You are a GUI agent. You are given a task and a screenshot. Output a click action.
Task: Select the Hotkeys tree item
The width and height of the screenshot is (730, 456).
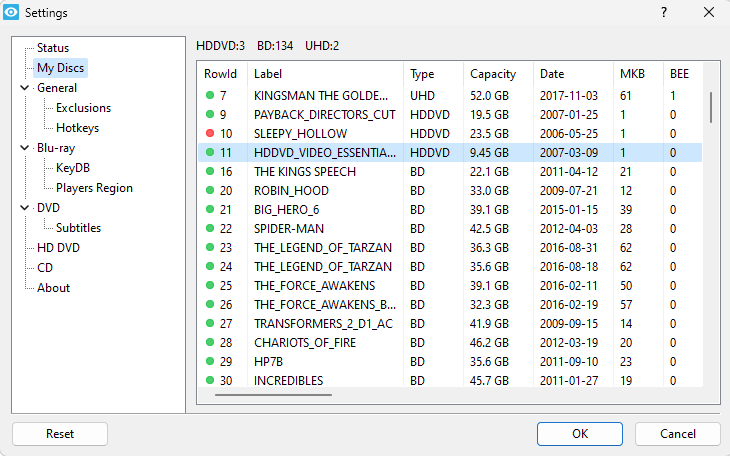click(77, 128)
